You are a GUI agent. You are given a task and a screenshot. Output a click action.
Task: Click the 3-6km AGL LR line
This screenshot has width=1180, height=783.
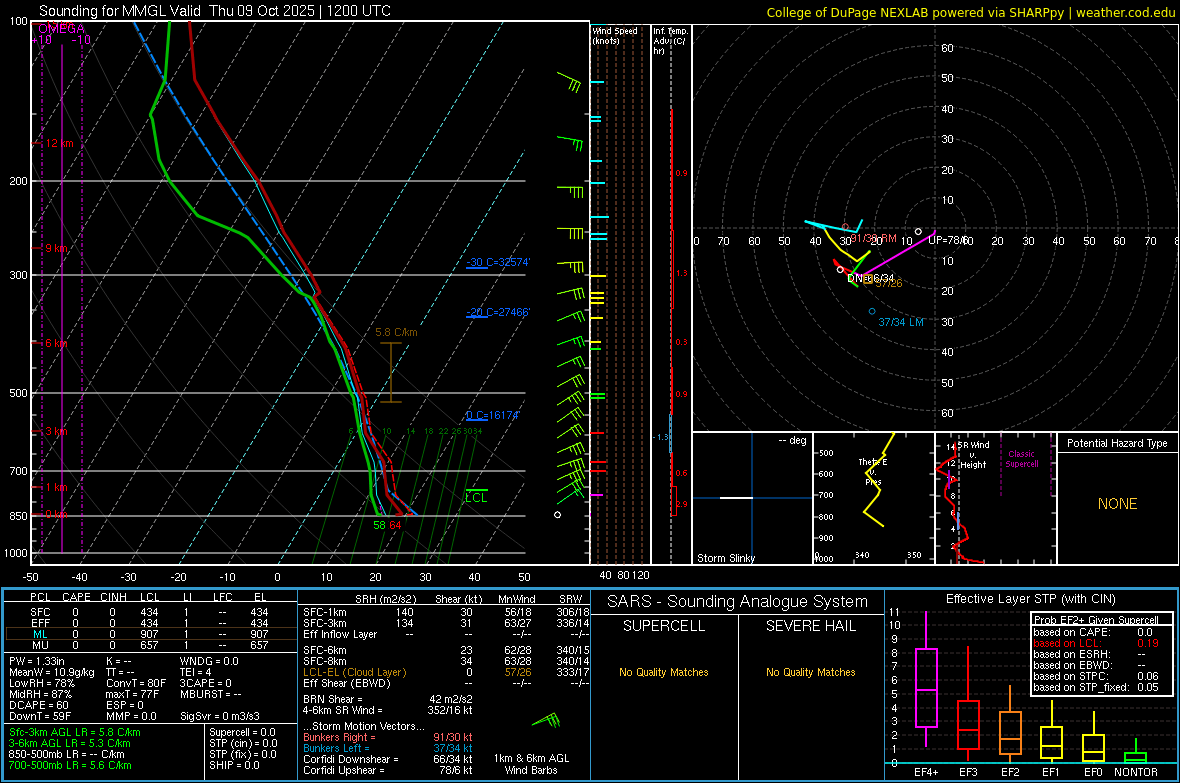tap(70, 743)
